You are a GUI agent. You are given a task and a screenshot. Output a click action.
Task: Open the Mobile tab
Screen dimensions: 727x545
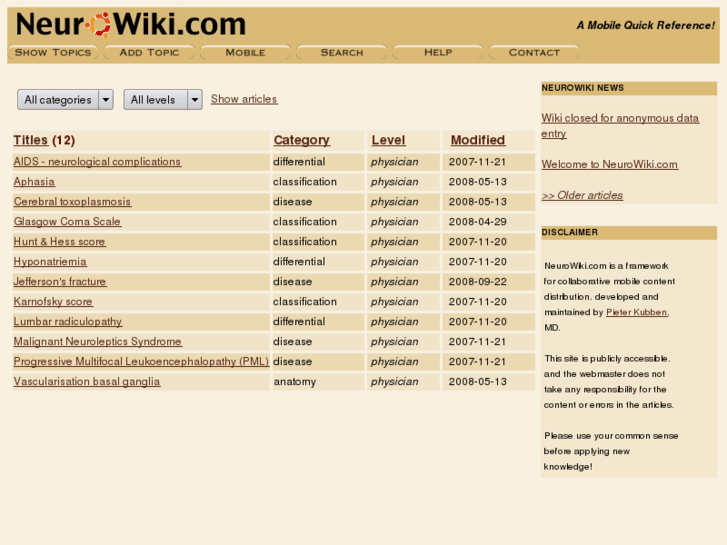[x=245, y=52]
